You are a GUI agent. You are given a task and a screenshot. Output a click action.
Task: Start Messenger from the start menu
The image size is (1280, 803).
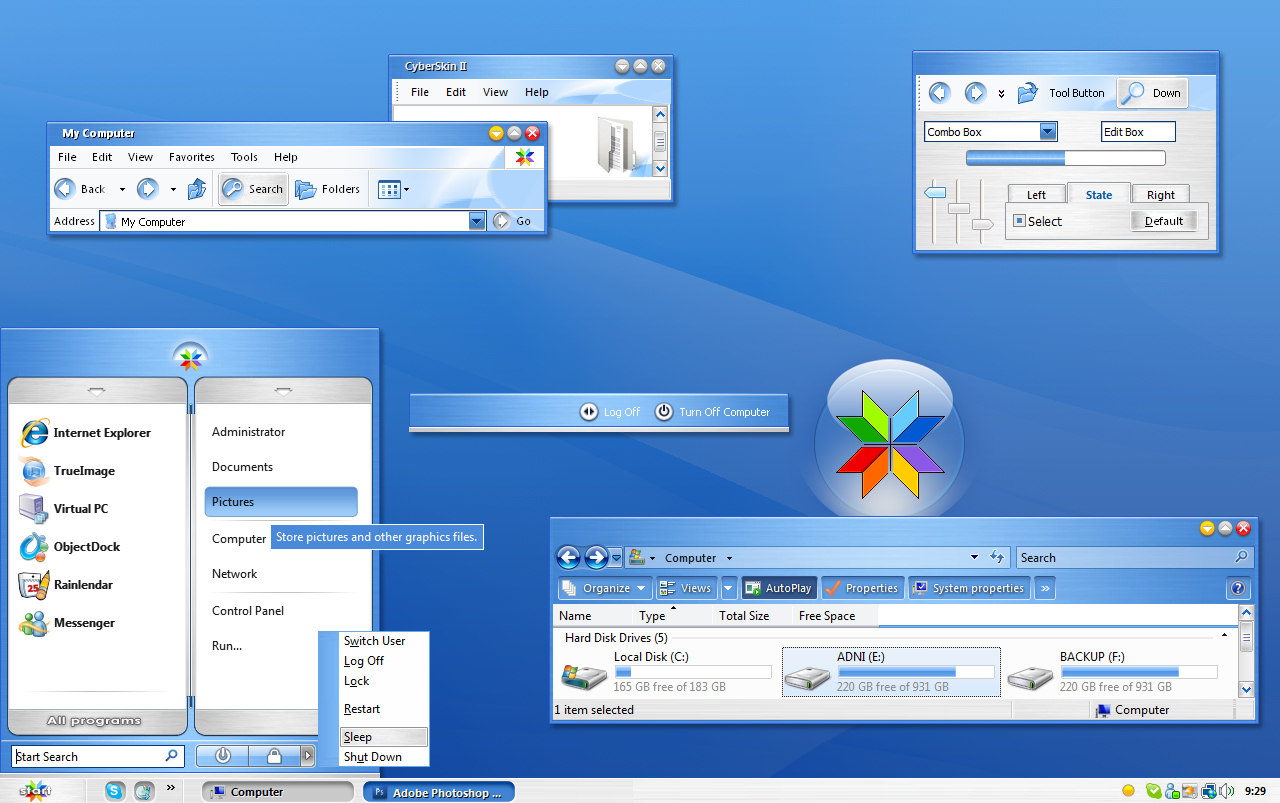point(67,623)
